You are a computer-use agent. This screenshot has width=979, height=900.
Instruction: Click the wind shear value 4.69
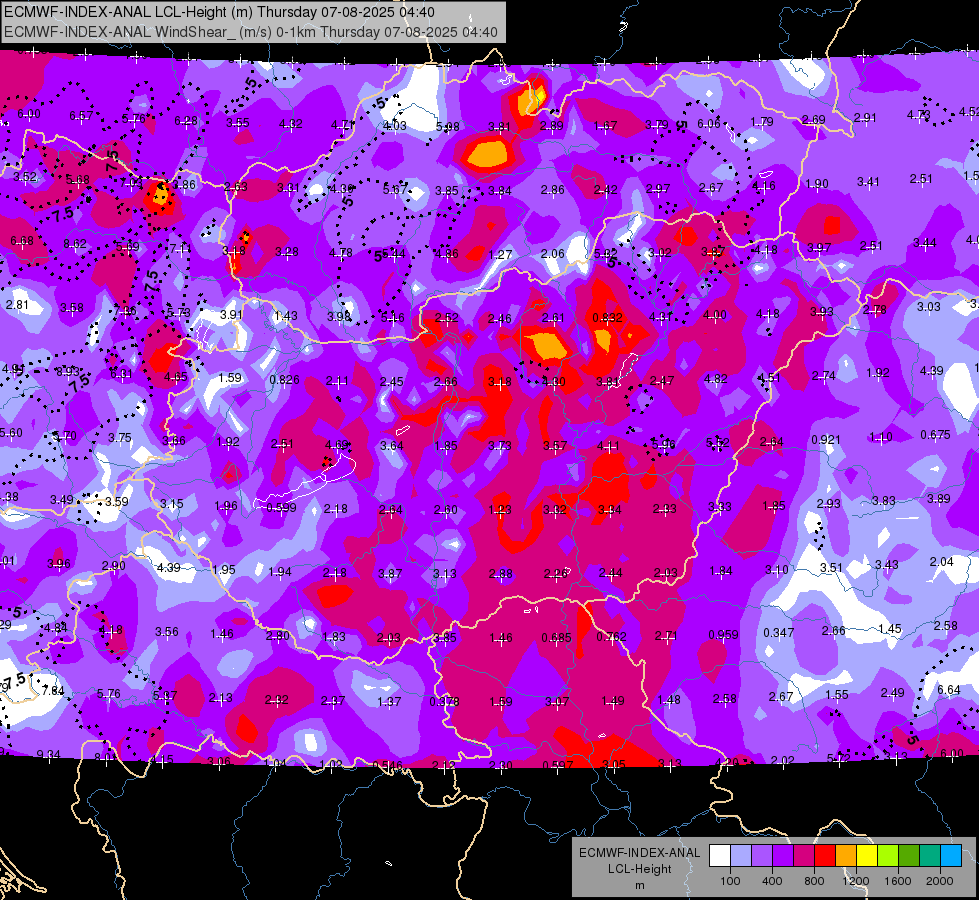click(337, 445)
